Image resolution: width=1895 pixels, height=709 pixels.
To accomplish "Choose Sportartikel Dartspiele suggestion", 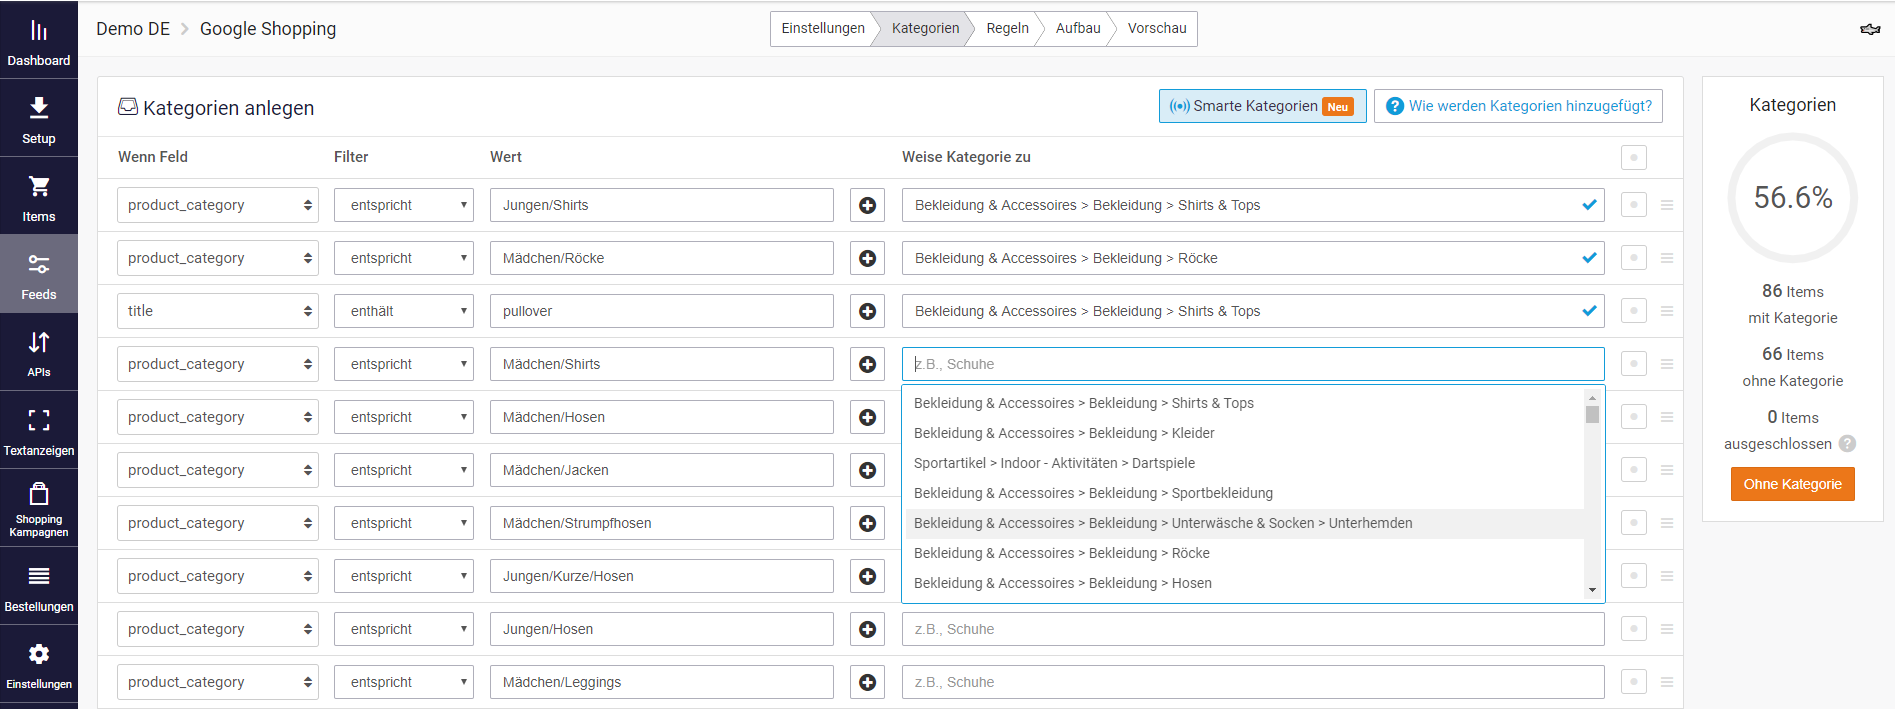I will coord(1244,463).
